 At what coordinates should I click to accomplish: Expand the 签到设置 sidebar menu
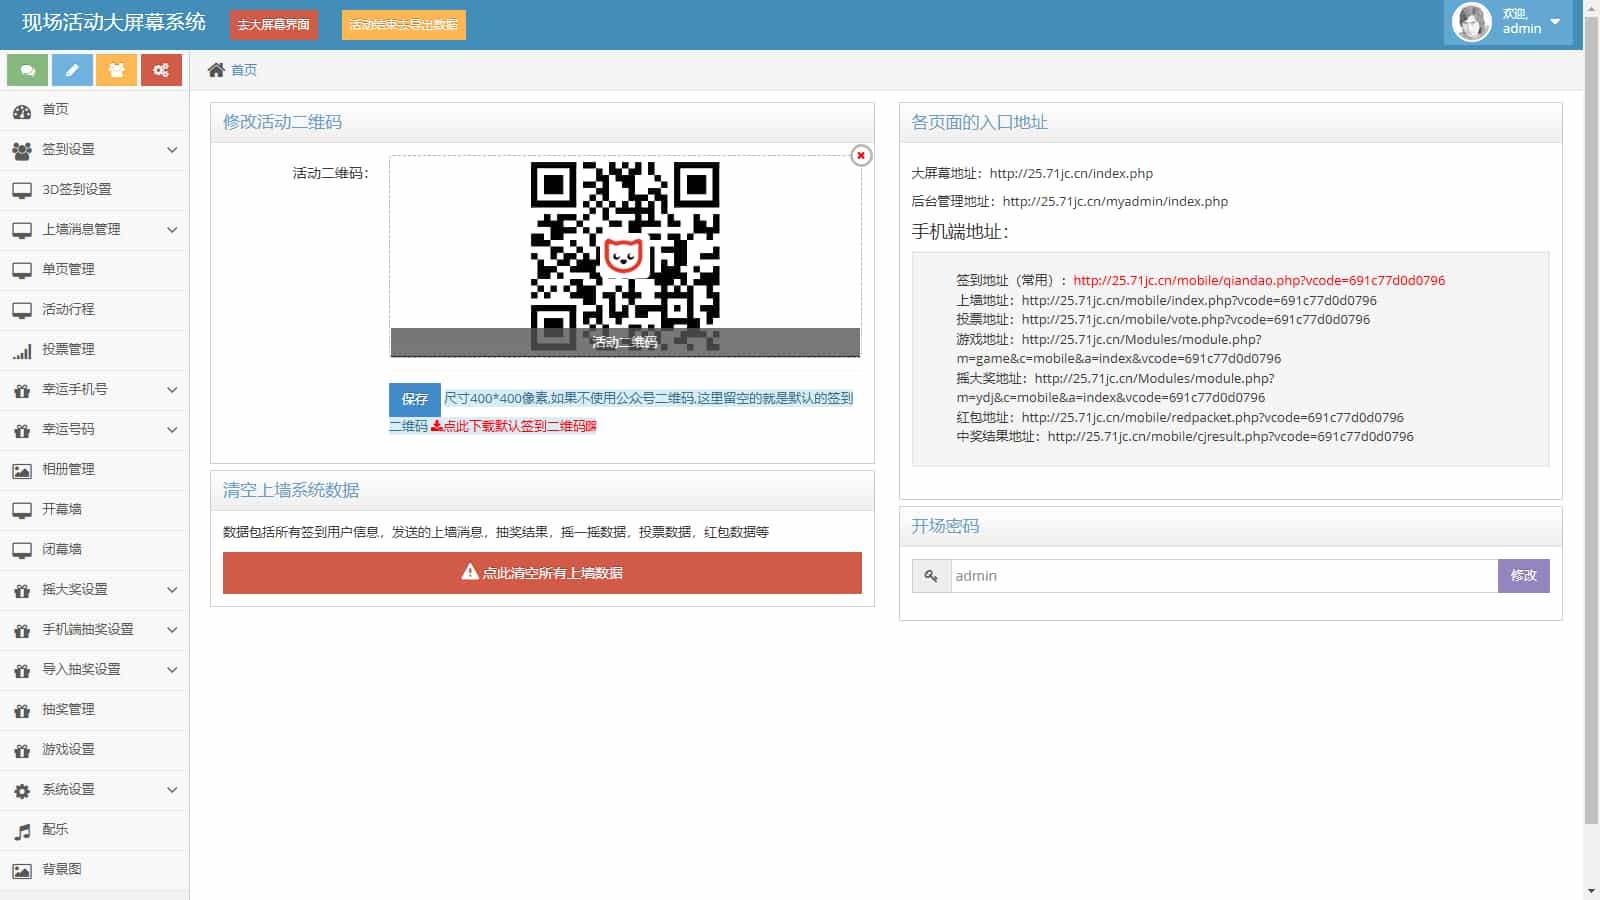pyautogui.click(x=95, y=150)
